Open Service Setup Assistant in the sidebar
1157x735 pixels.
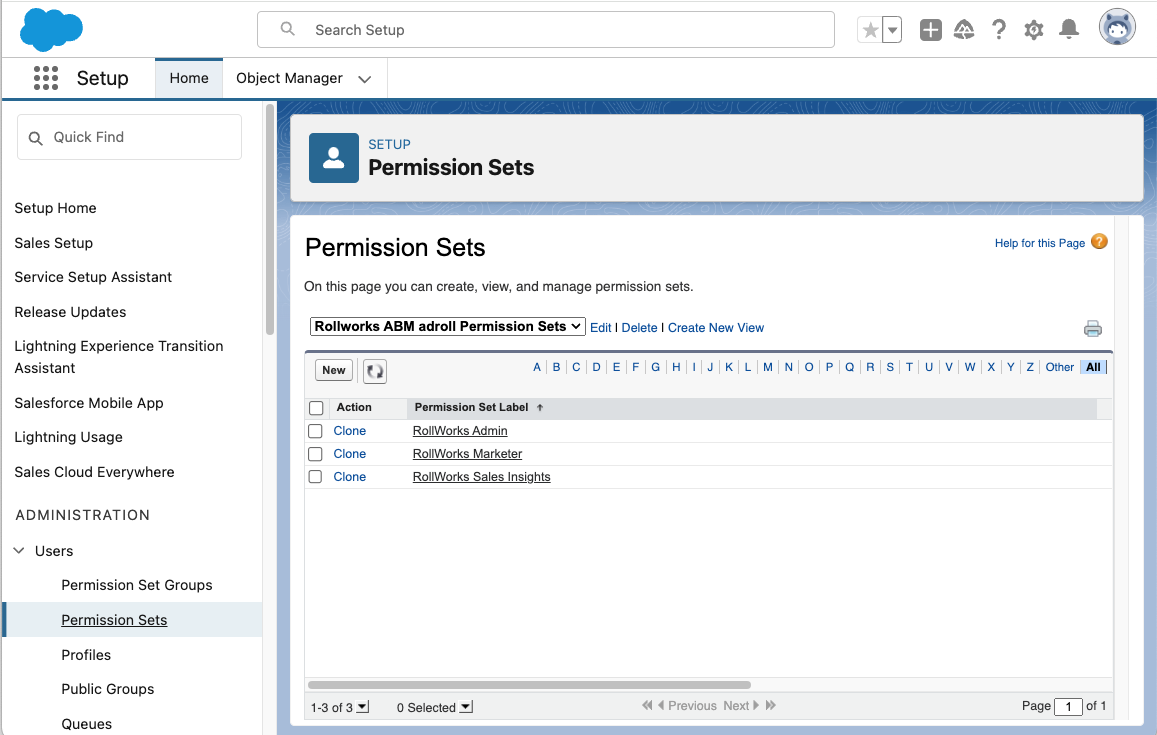[93, 277]
